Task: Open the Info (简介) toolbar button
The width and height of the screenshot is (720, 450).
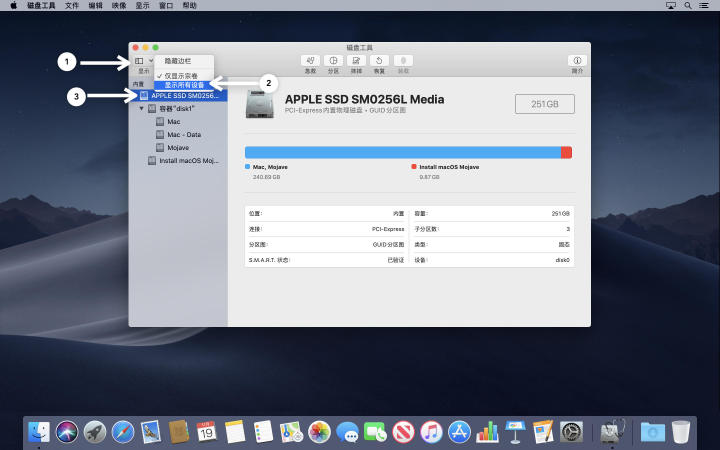Action: click(x=577, y=61)
